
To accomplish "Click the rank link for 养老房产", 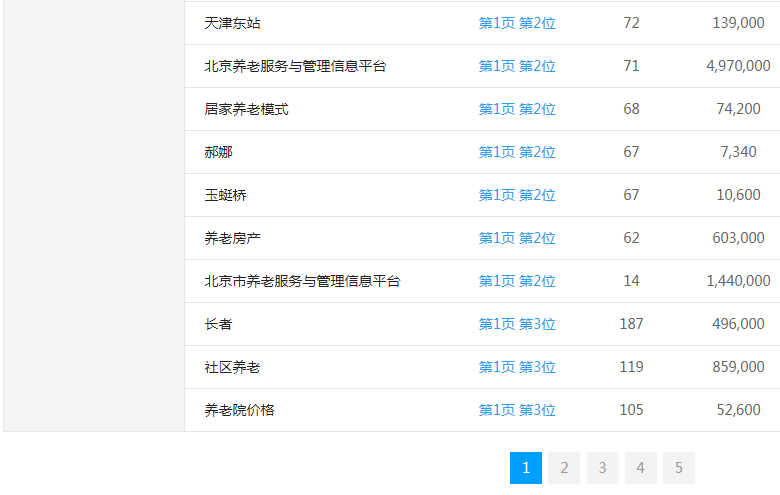I will tap(517, 238).
